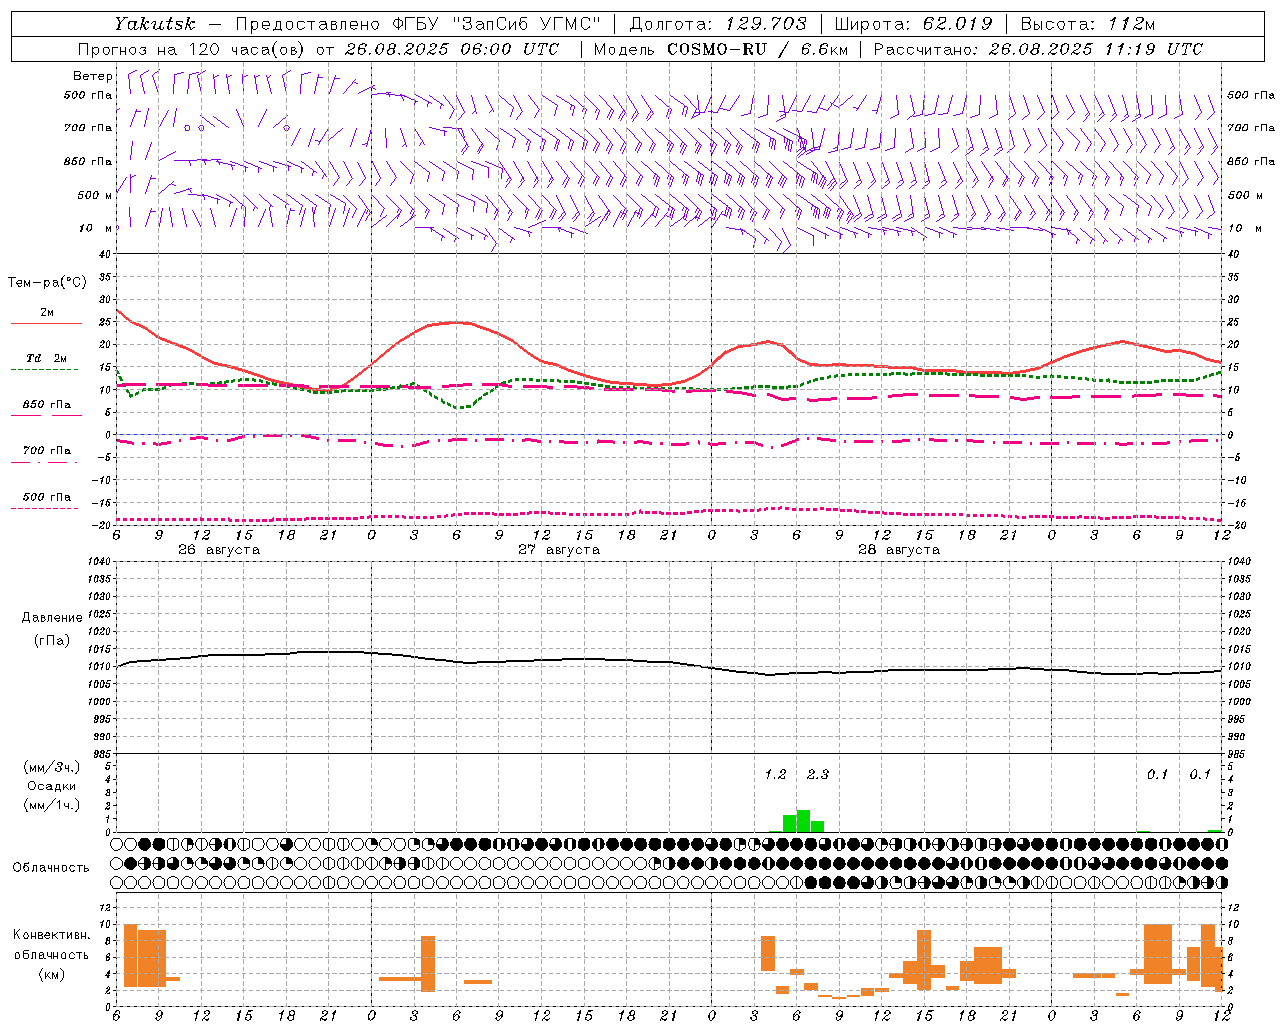
Task: Click the 'Широта: 62.019' latitude value
Action: click(913, 24)
